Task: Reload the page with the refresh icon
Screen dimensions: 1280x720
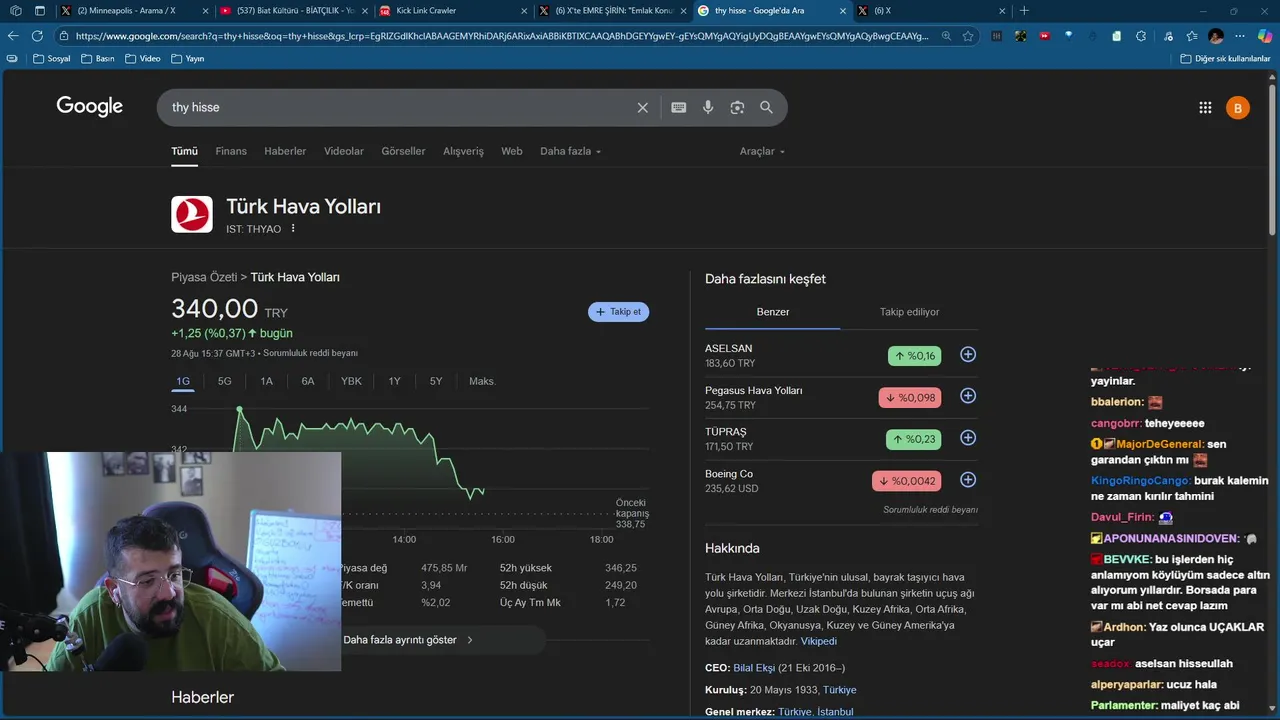Action: [x=37, y=36]
